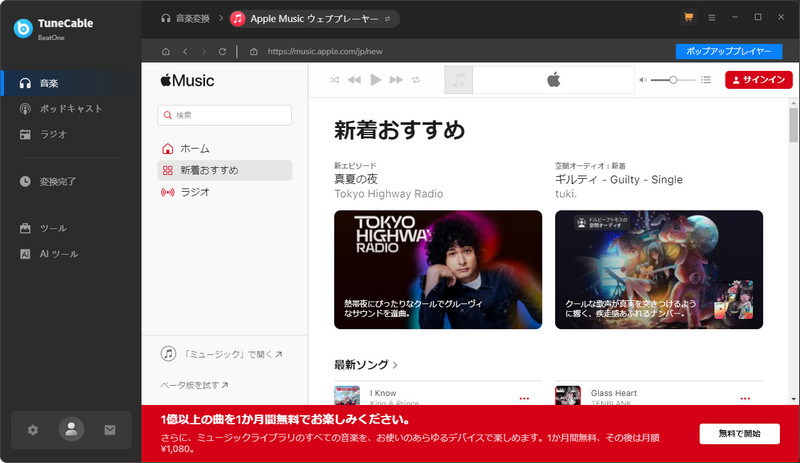Click the home icon in address bar
The width and height of the screenshot is (800, 463).
click(166, 52)
